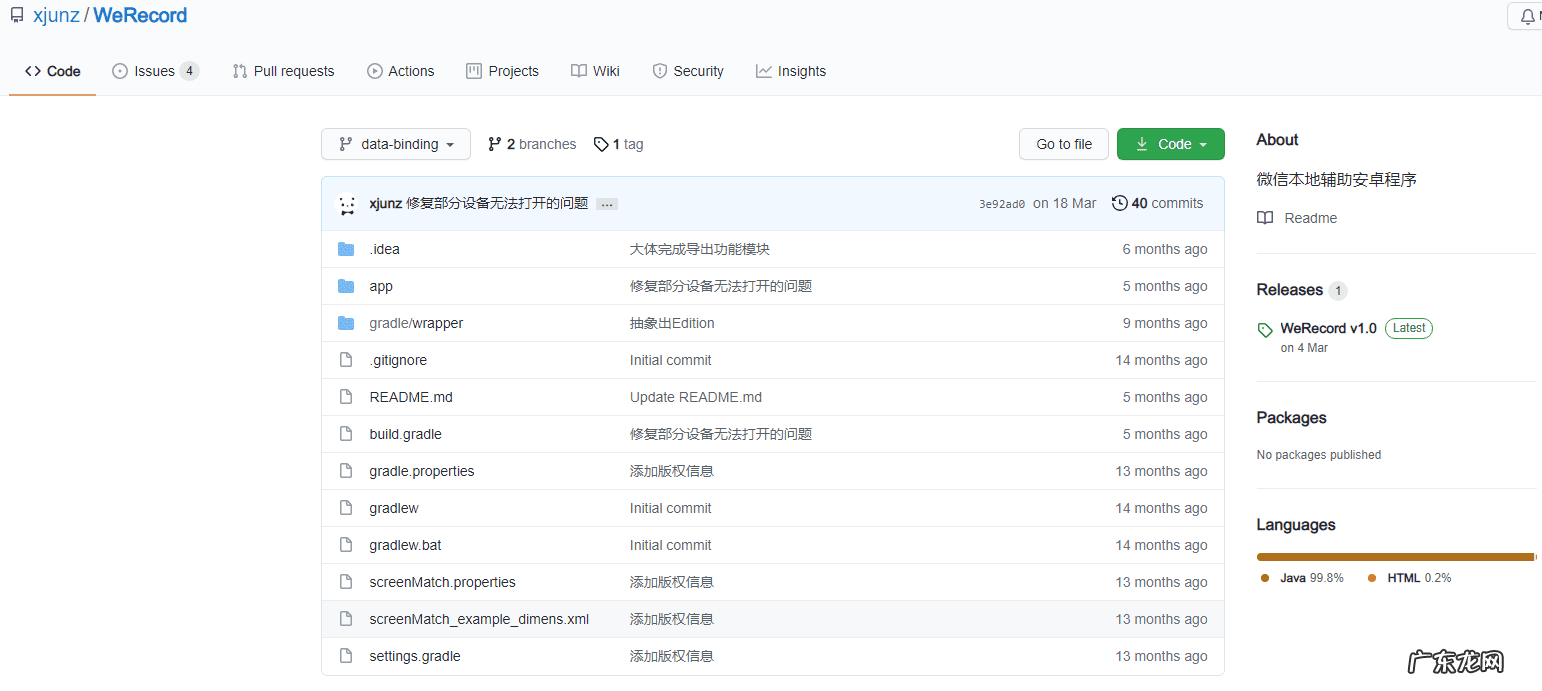Expand the commit message ellipsis button
1542x691 pixels.
pyautogui.click(x=606, y=204)
